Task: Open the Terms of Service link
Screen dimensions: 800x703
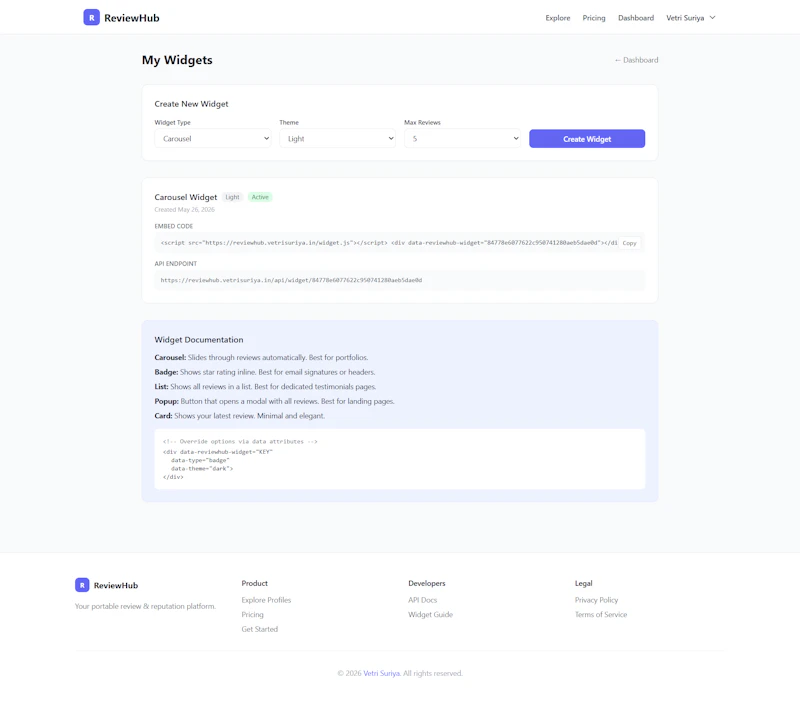Action: pyautogui.click(x=601, y=614)
